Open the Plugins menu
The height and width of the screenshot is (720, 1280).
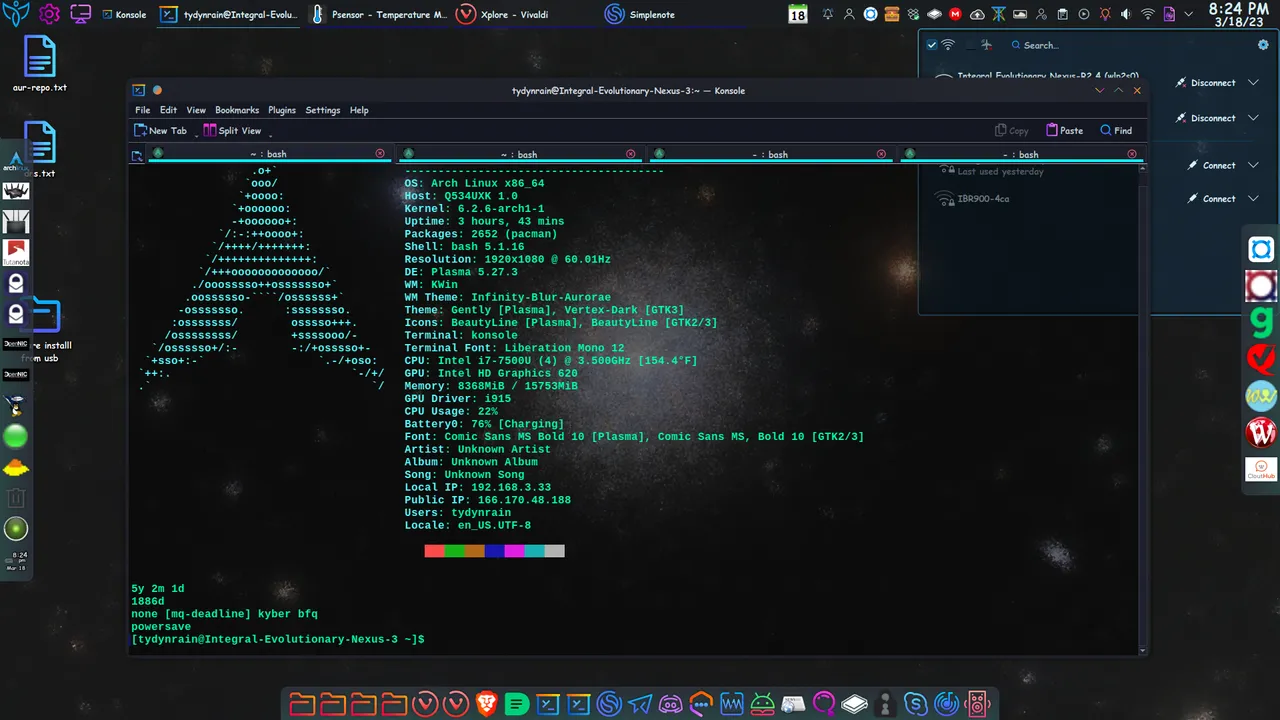coord(282,110)
